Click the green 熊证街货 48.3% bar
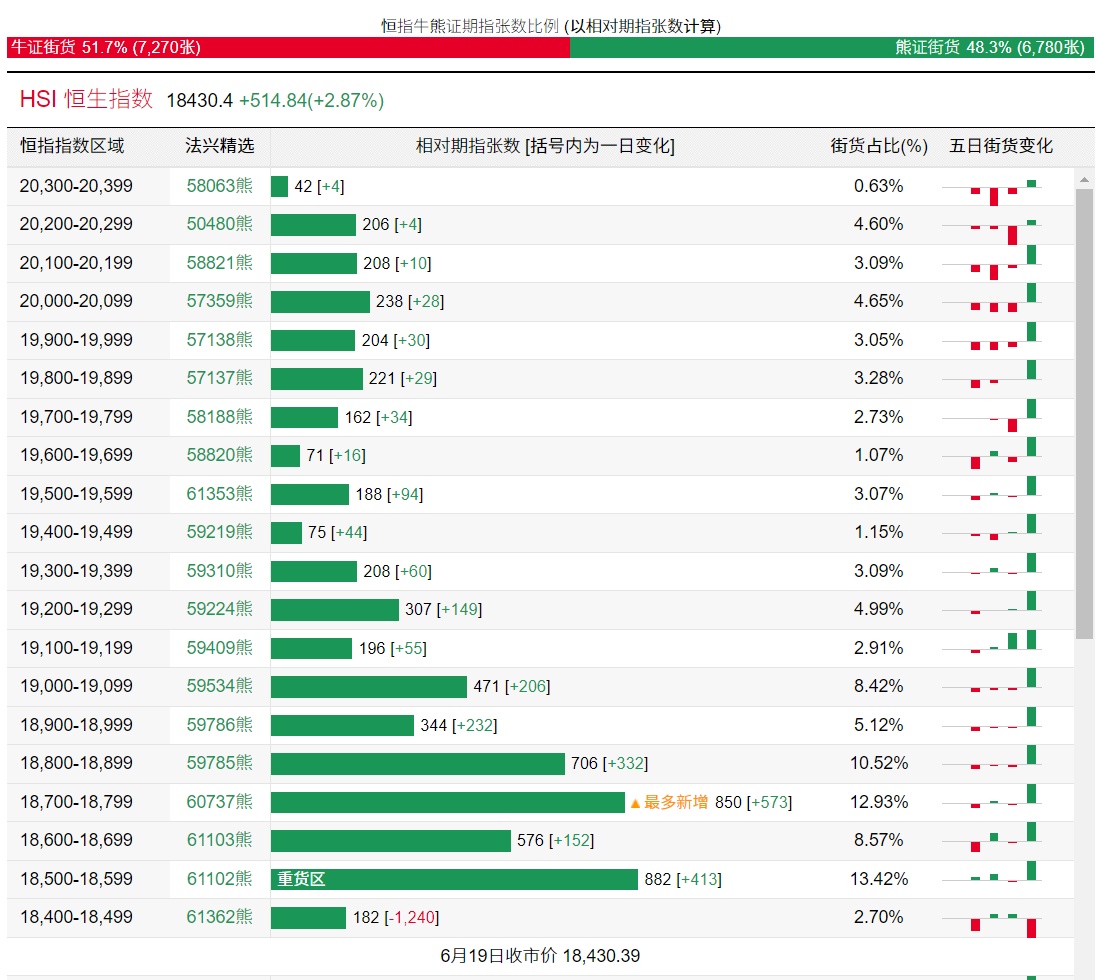The width and height of the screenshot is (1096, 980). pos(831,47)
